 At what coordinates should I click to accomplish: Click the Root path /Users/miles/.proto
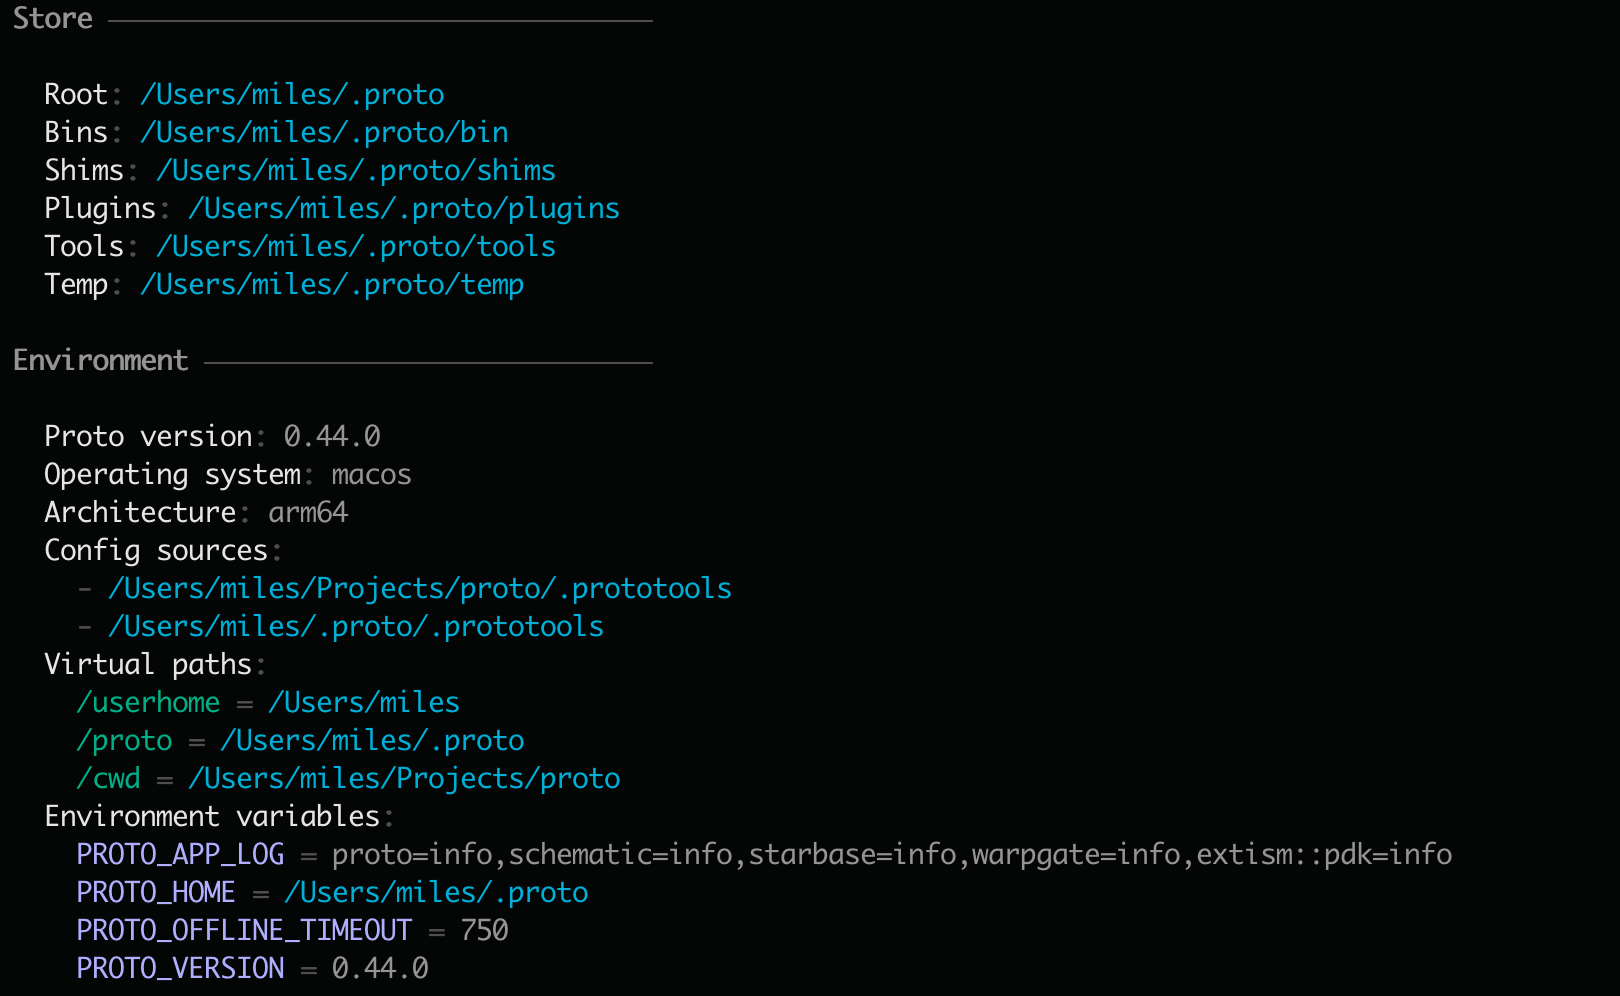[292, 95]
